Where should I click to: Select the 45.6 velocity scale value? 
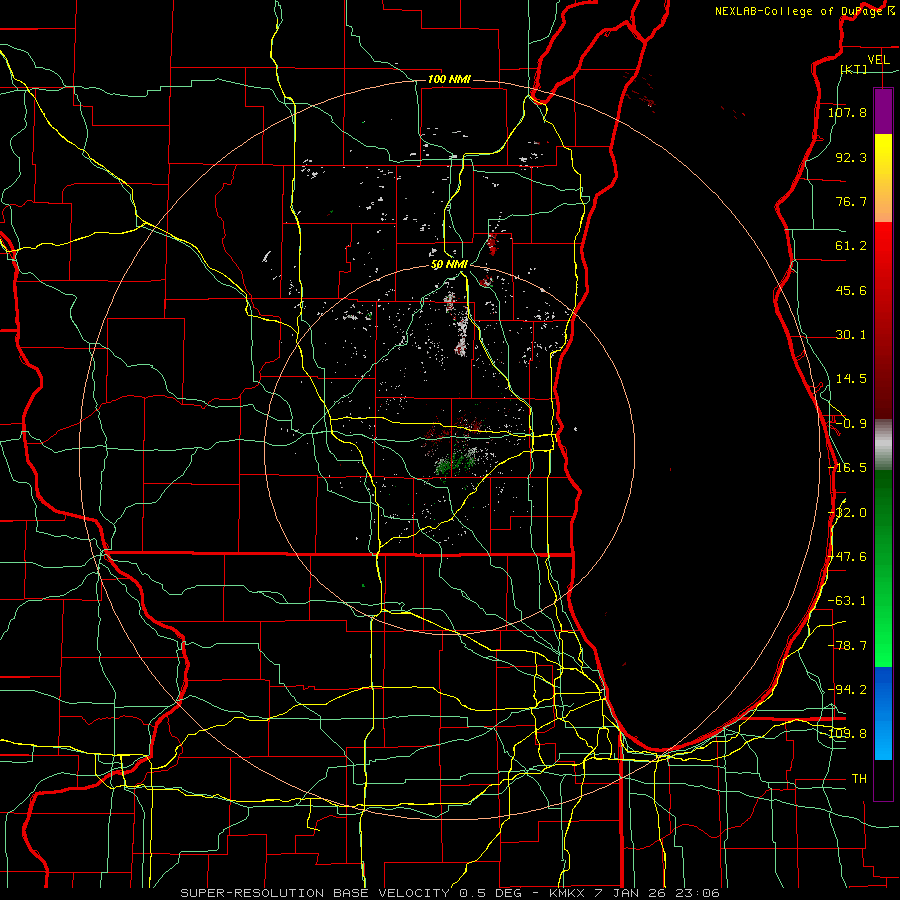[851, 290]
